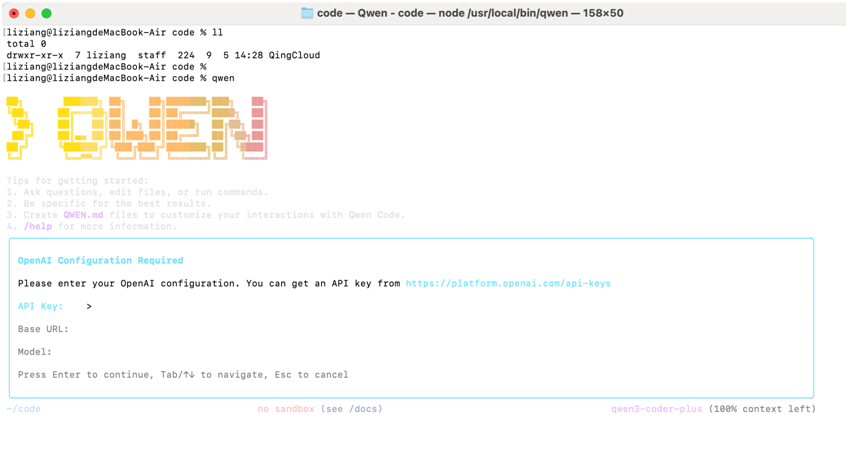This screenshot has height=450, width=848.
Task: Click 'Tips for getting started:' line
Action: (77, 181)
